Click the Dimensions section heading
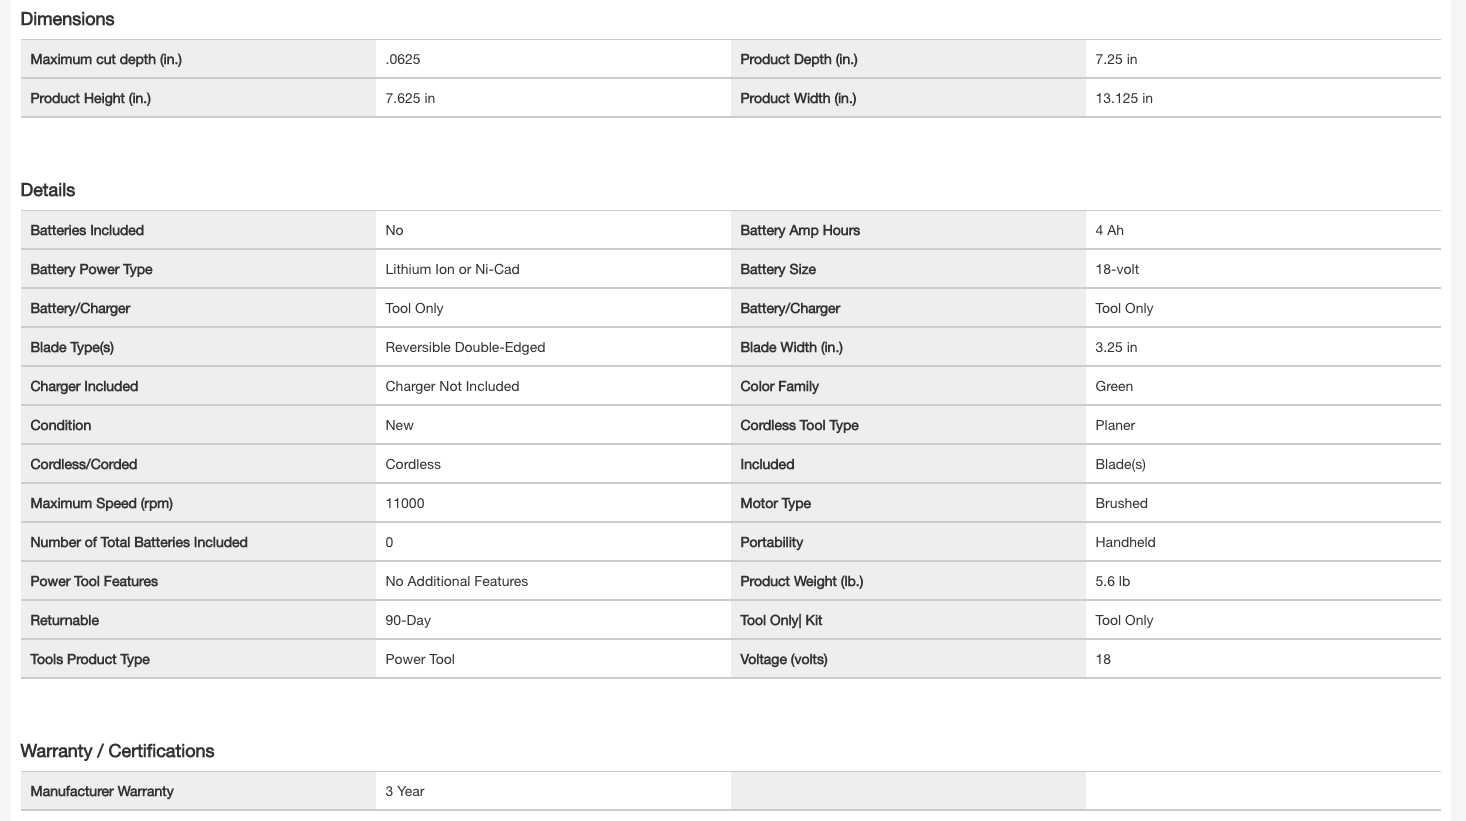 coord(67,19)
